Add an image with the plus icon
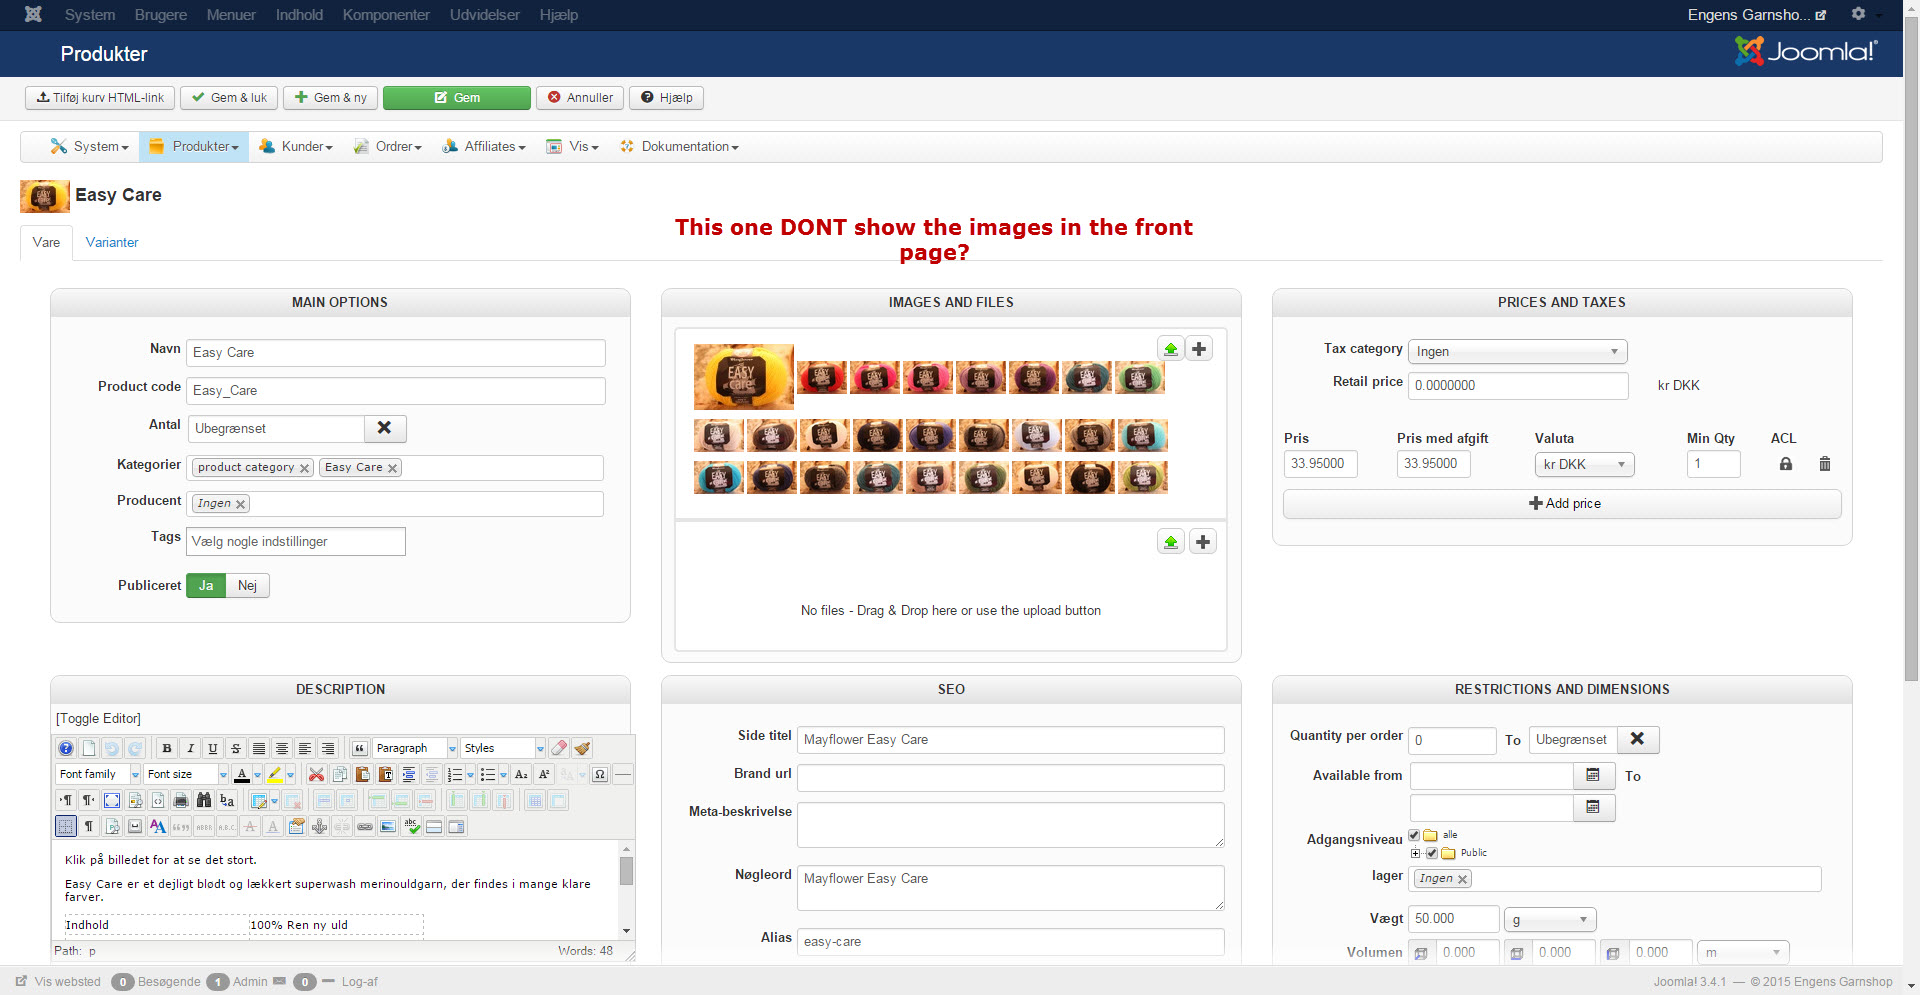This screenshot has width=1920, height=995. (x=1200, y=349)
